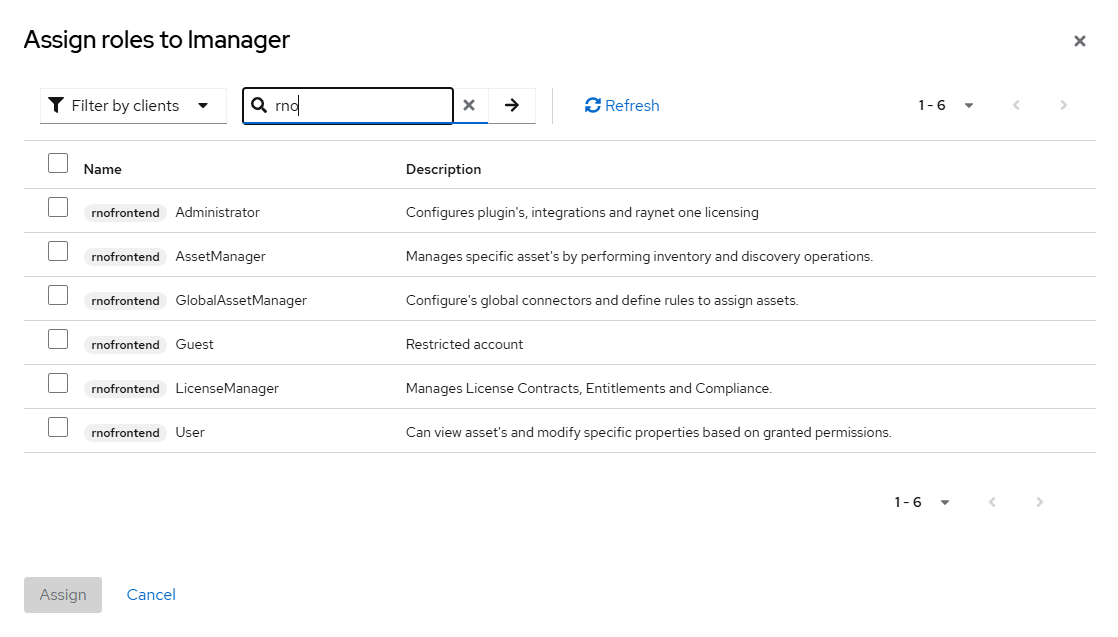Click the Guest role name
Viewport: 1118px width, 637px height.
tap(195, 345)
